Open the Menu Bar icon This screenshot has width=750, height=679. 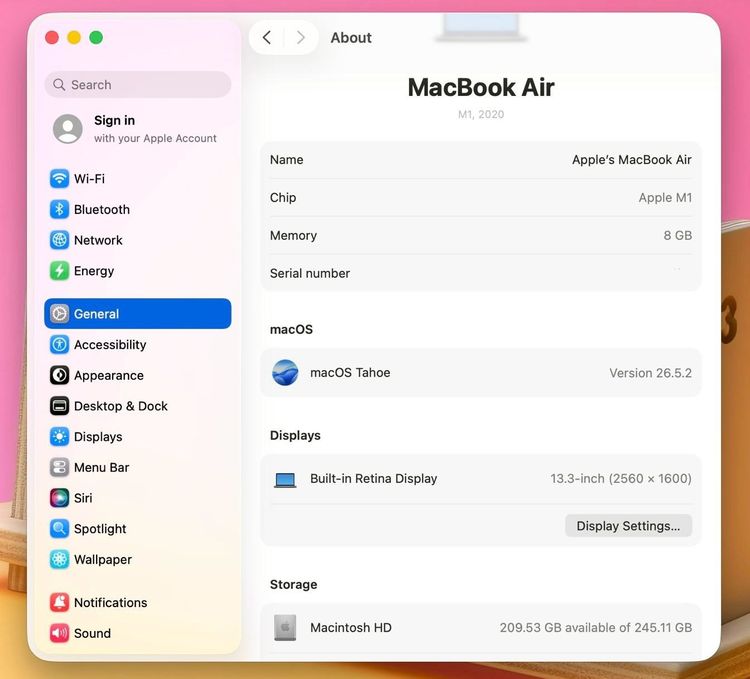coord(59,467)
